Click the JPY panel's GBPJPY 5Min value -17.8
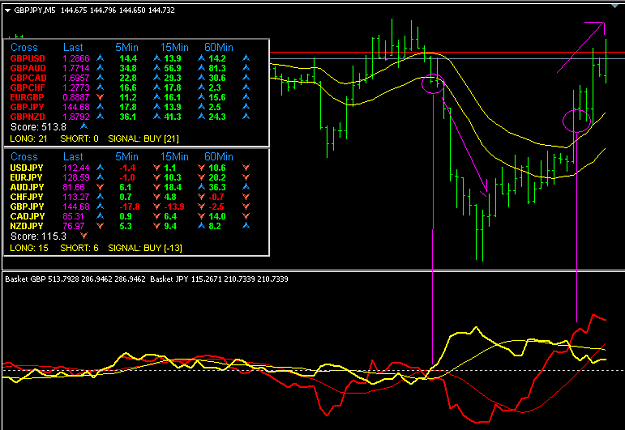Image resolution: width=625 pixels, height=430 pixels. 130,206
